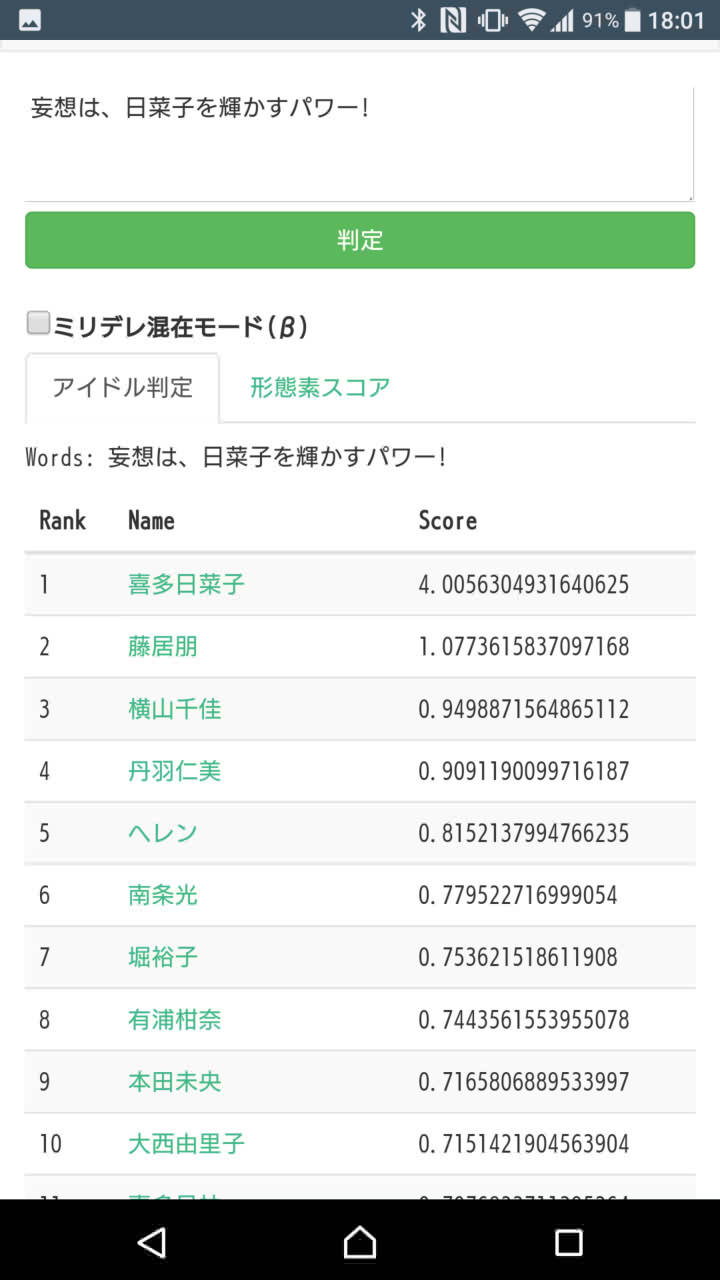Open the 藤居朋 idol link
Viewport: 720px width, 1280px height.
[161, 646]
